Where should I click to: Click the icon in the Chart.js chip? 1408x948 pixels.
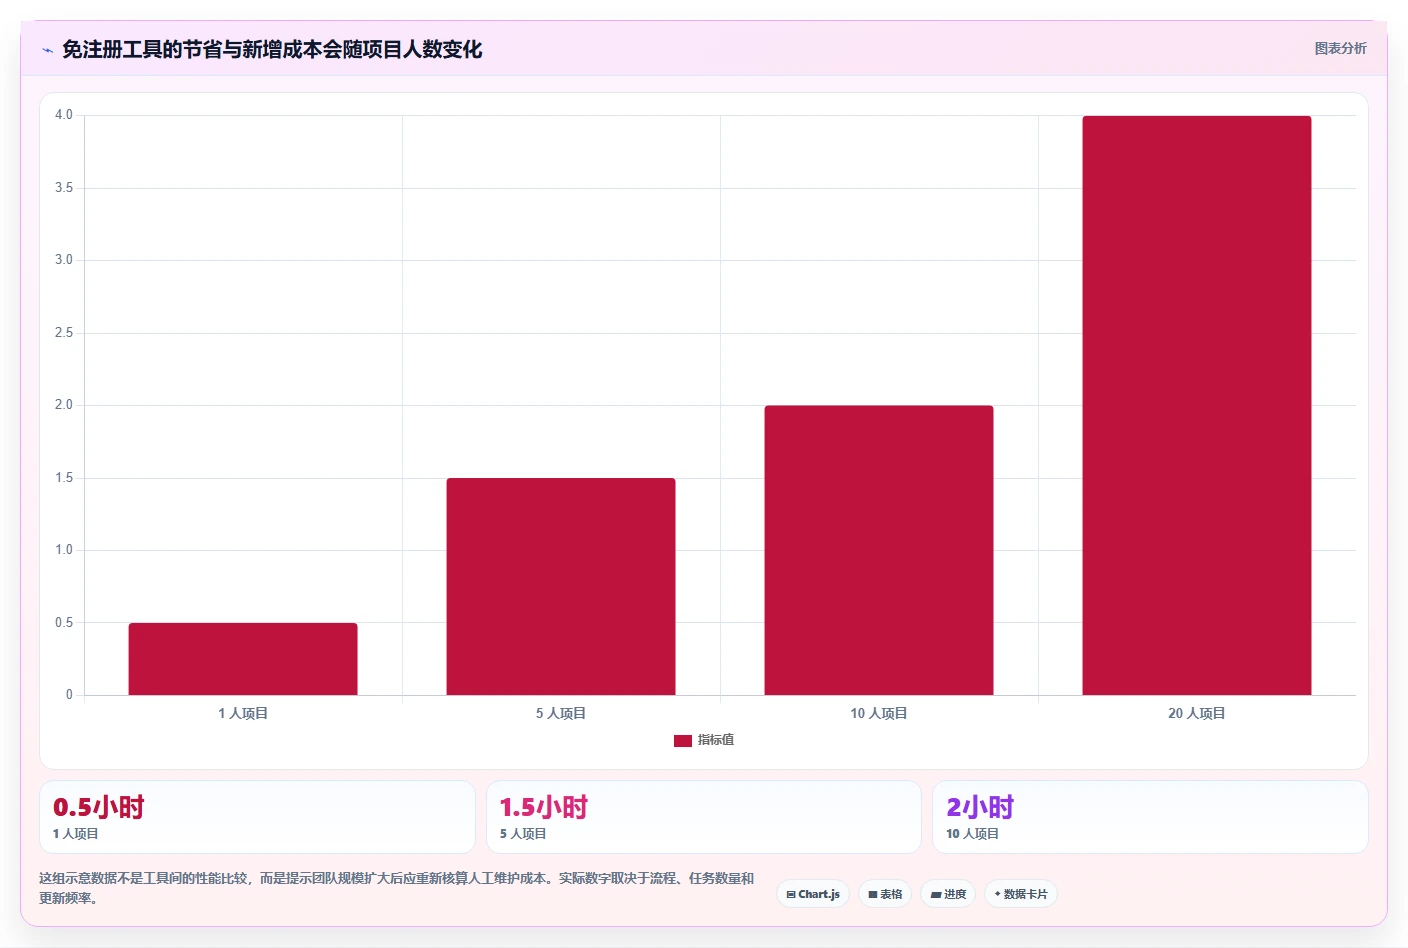point(791,895)
